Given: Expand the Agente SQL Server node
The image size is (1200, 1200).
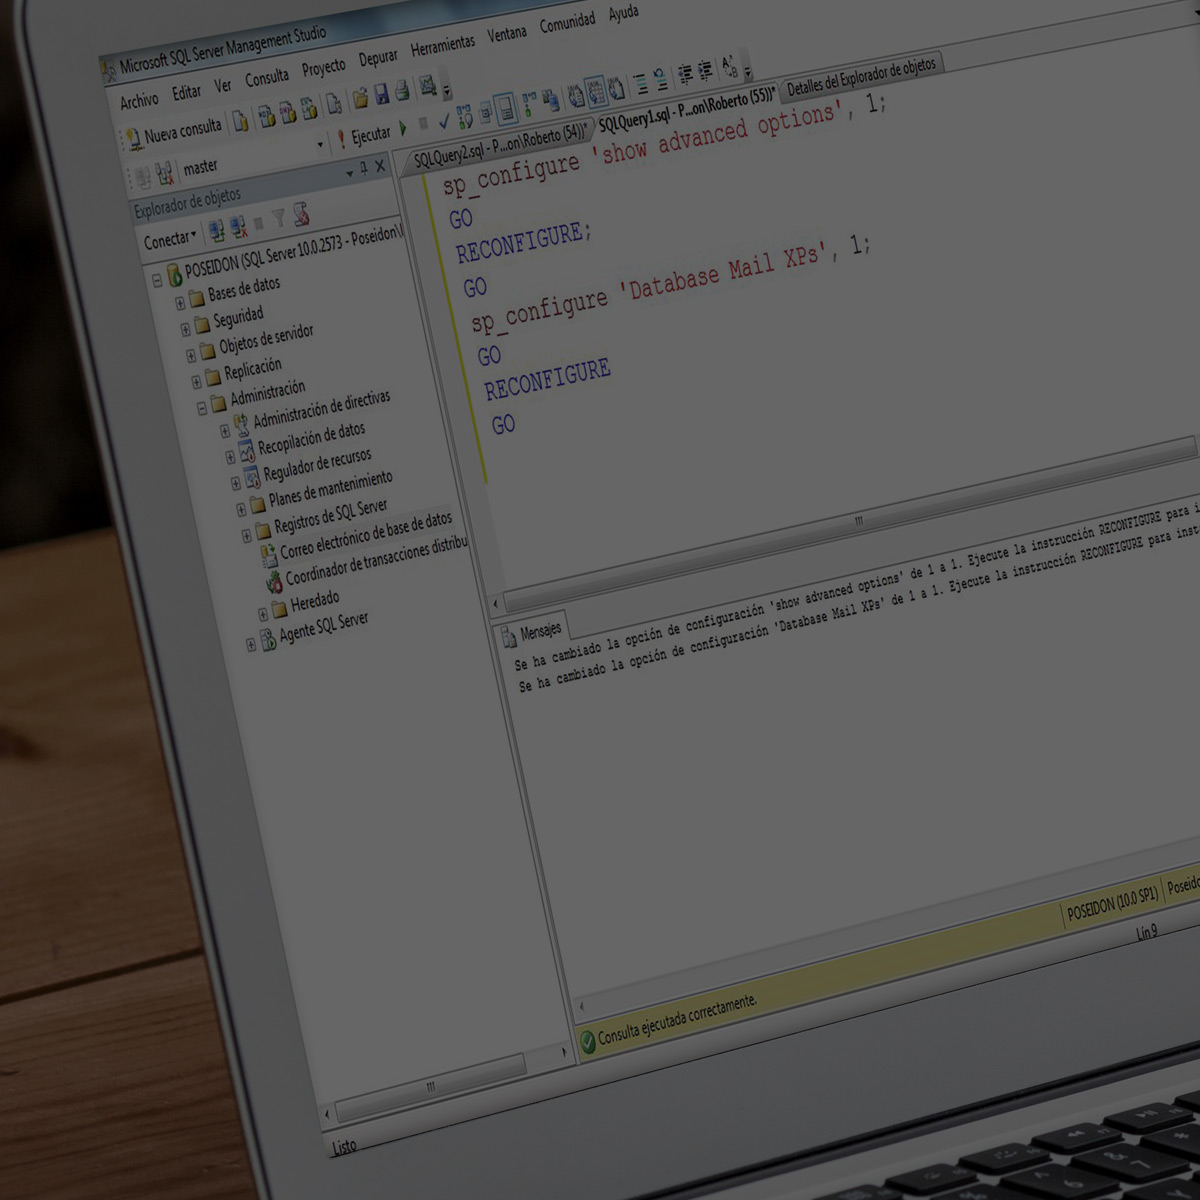Looking at the screenshot, I should point(251,644).
